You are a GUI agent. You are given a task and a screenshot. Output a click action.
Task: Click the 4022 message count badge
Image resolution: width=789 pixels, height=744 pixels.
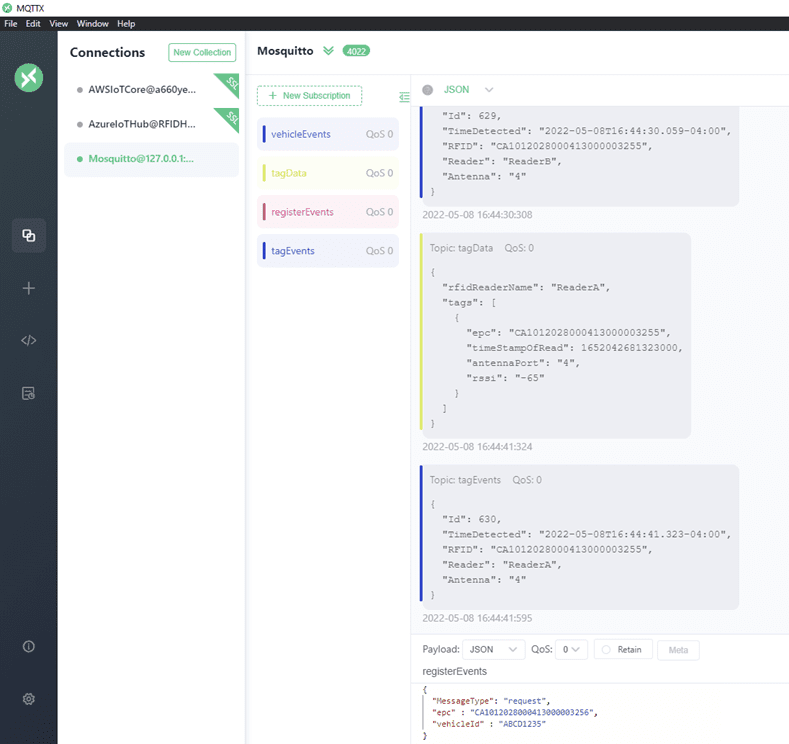click(x=356, y=51)
